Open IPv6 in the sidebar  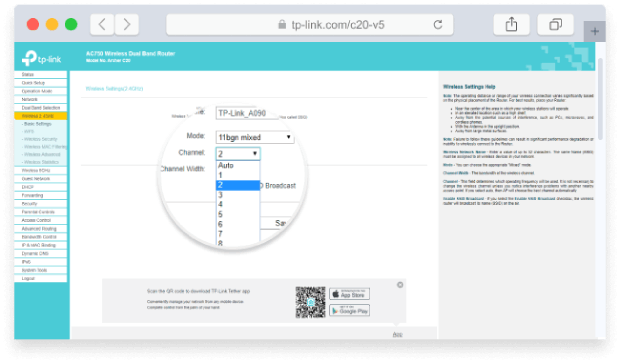(x=41, y=262)
